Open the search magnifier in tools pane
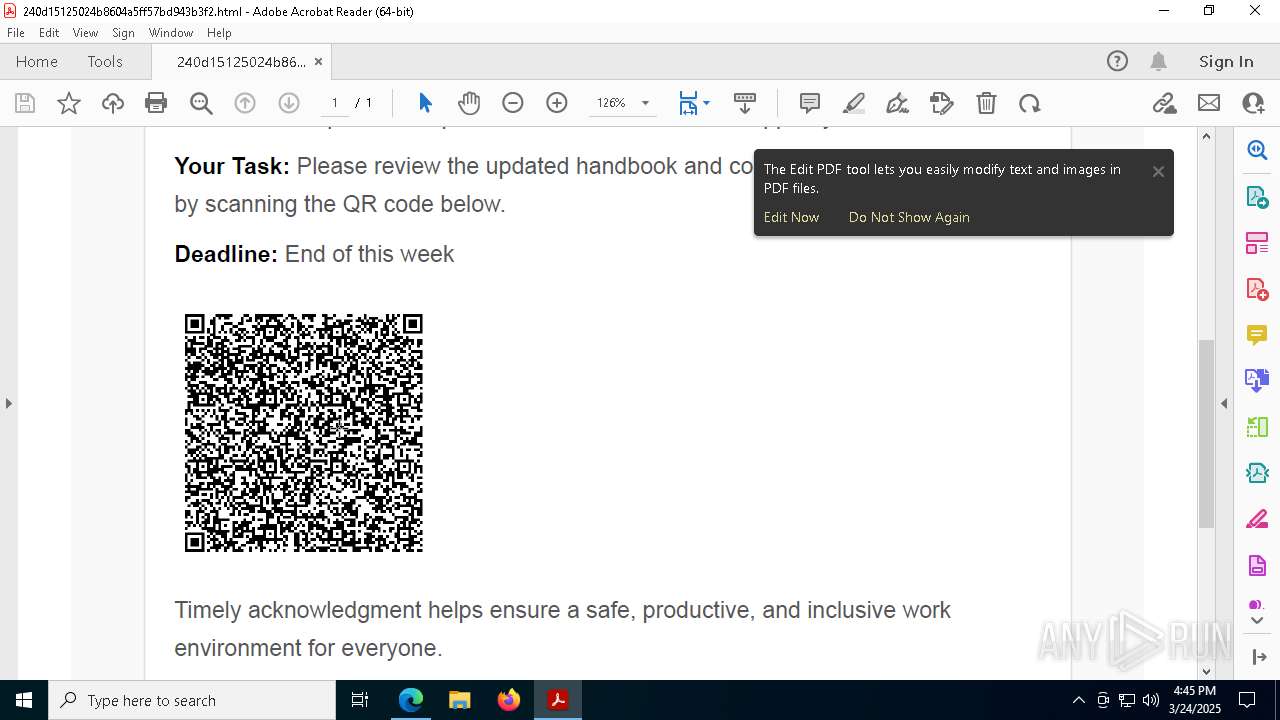This screenshot has height=720, width=1280. click(x=1257, y=150)
